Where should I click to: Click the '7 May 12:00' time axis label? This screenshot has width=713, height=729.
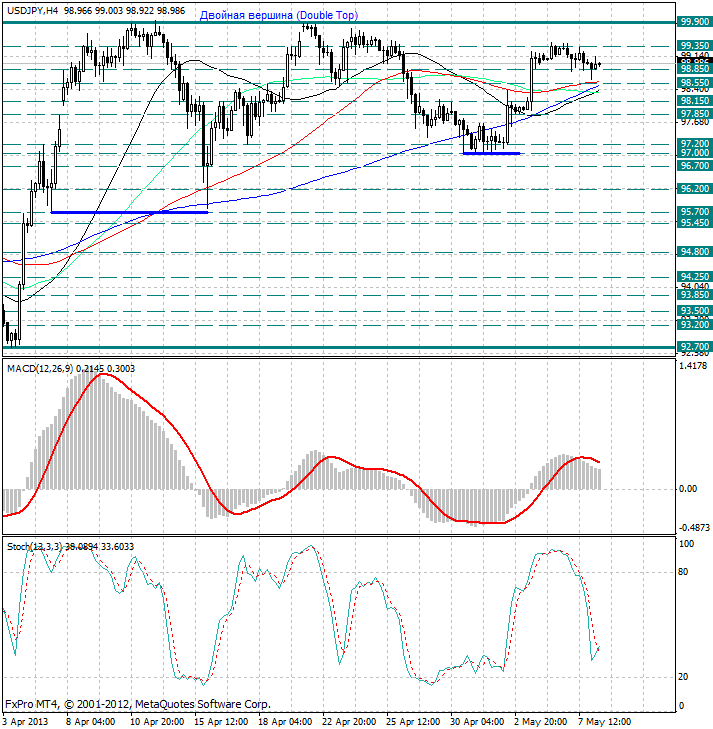605,722
